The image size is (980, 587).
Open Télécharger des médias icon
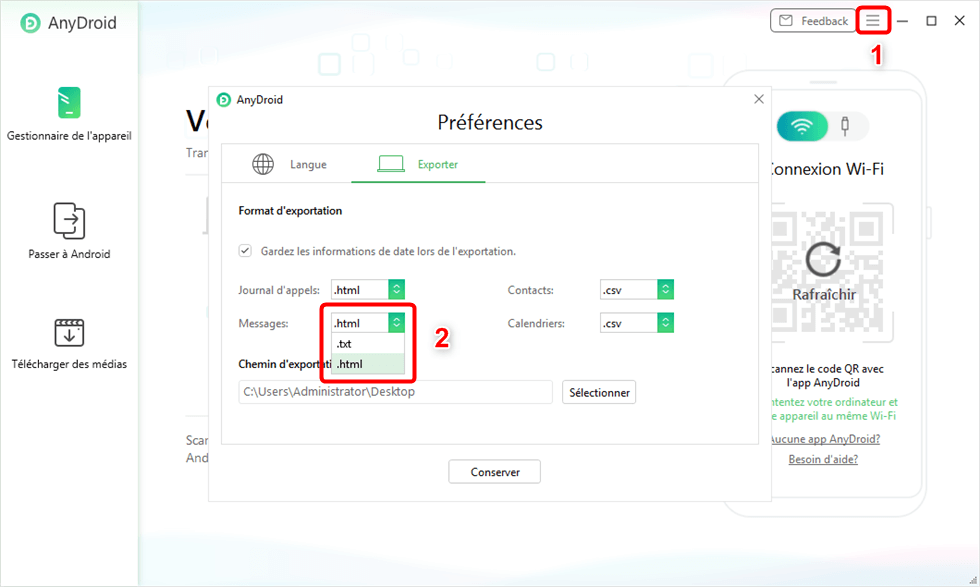[x=69, y=332]
